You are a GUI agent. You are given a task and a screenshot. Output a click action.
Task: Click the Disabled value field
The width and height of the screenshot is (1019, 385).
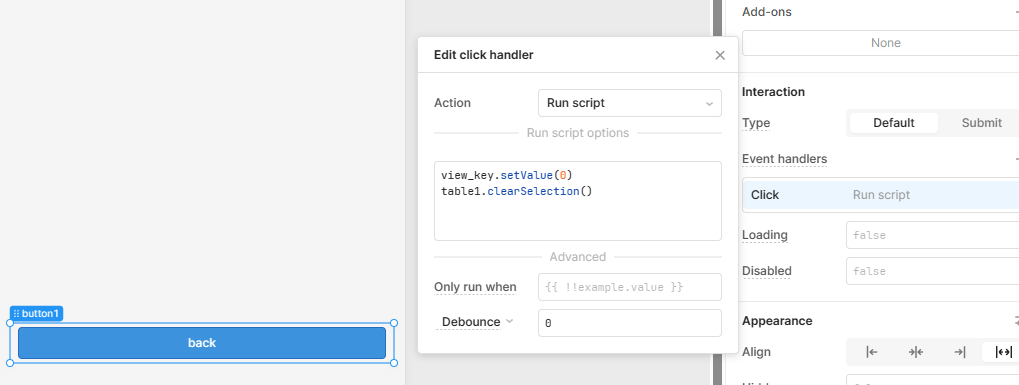point(933,271)
